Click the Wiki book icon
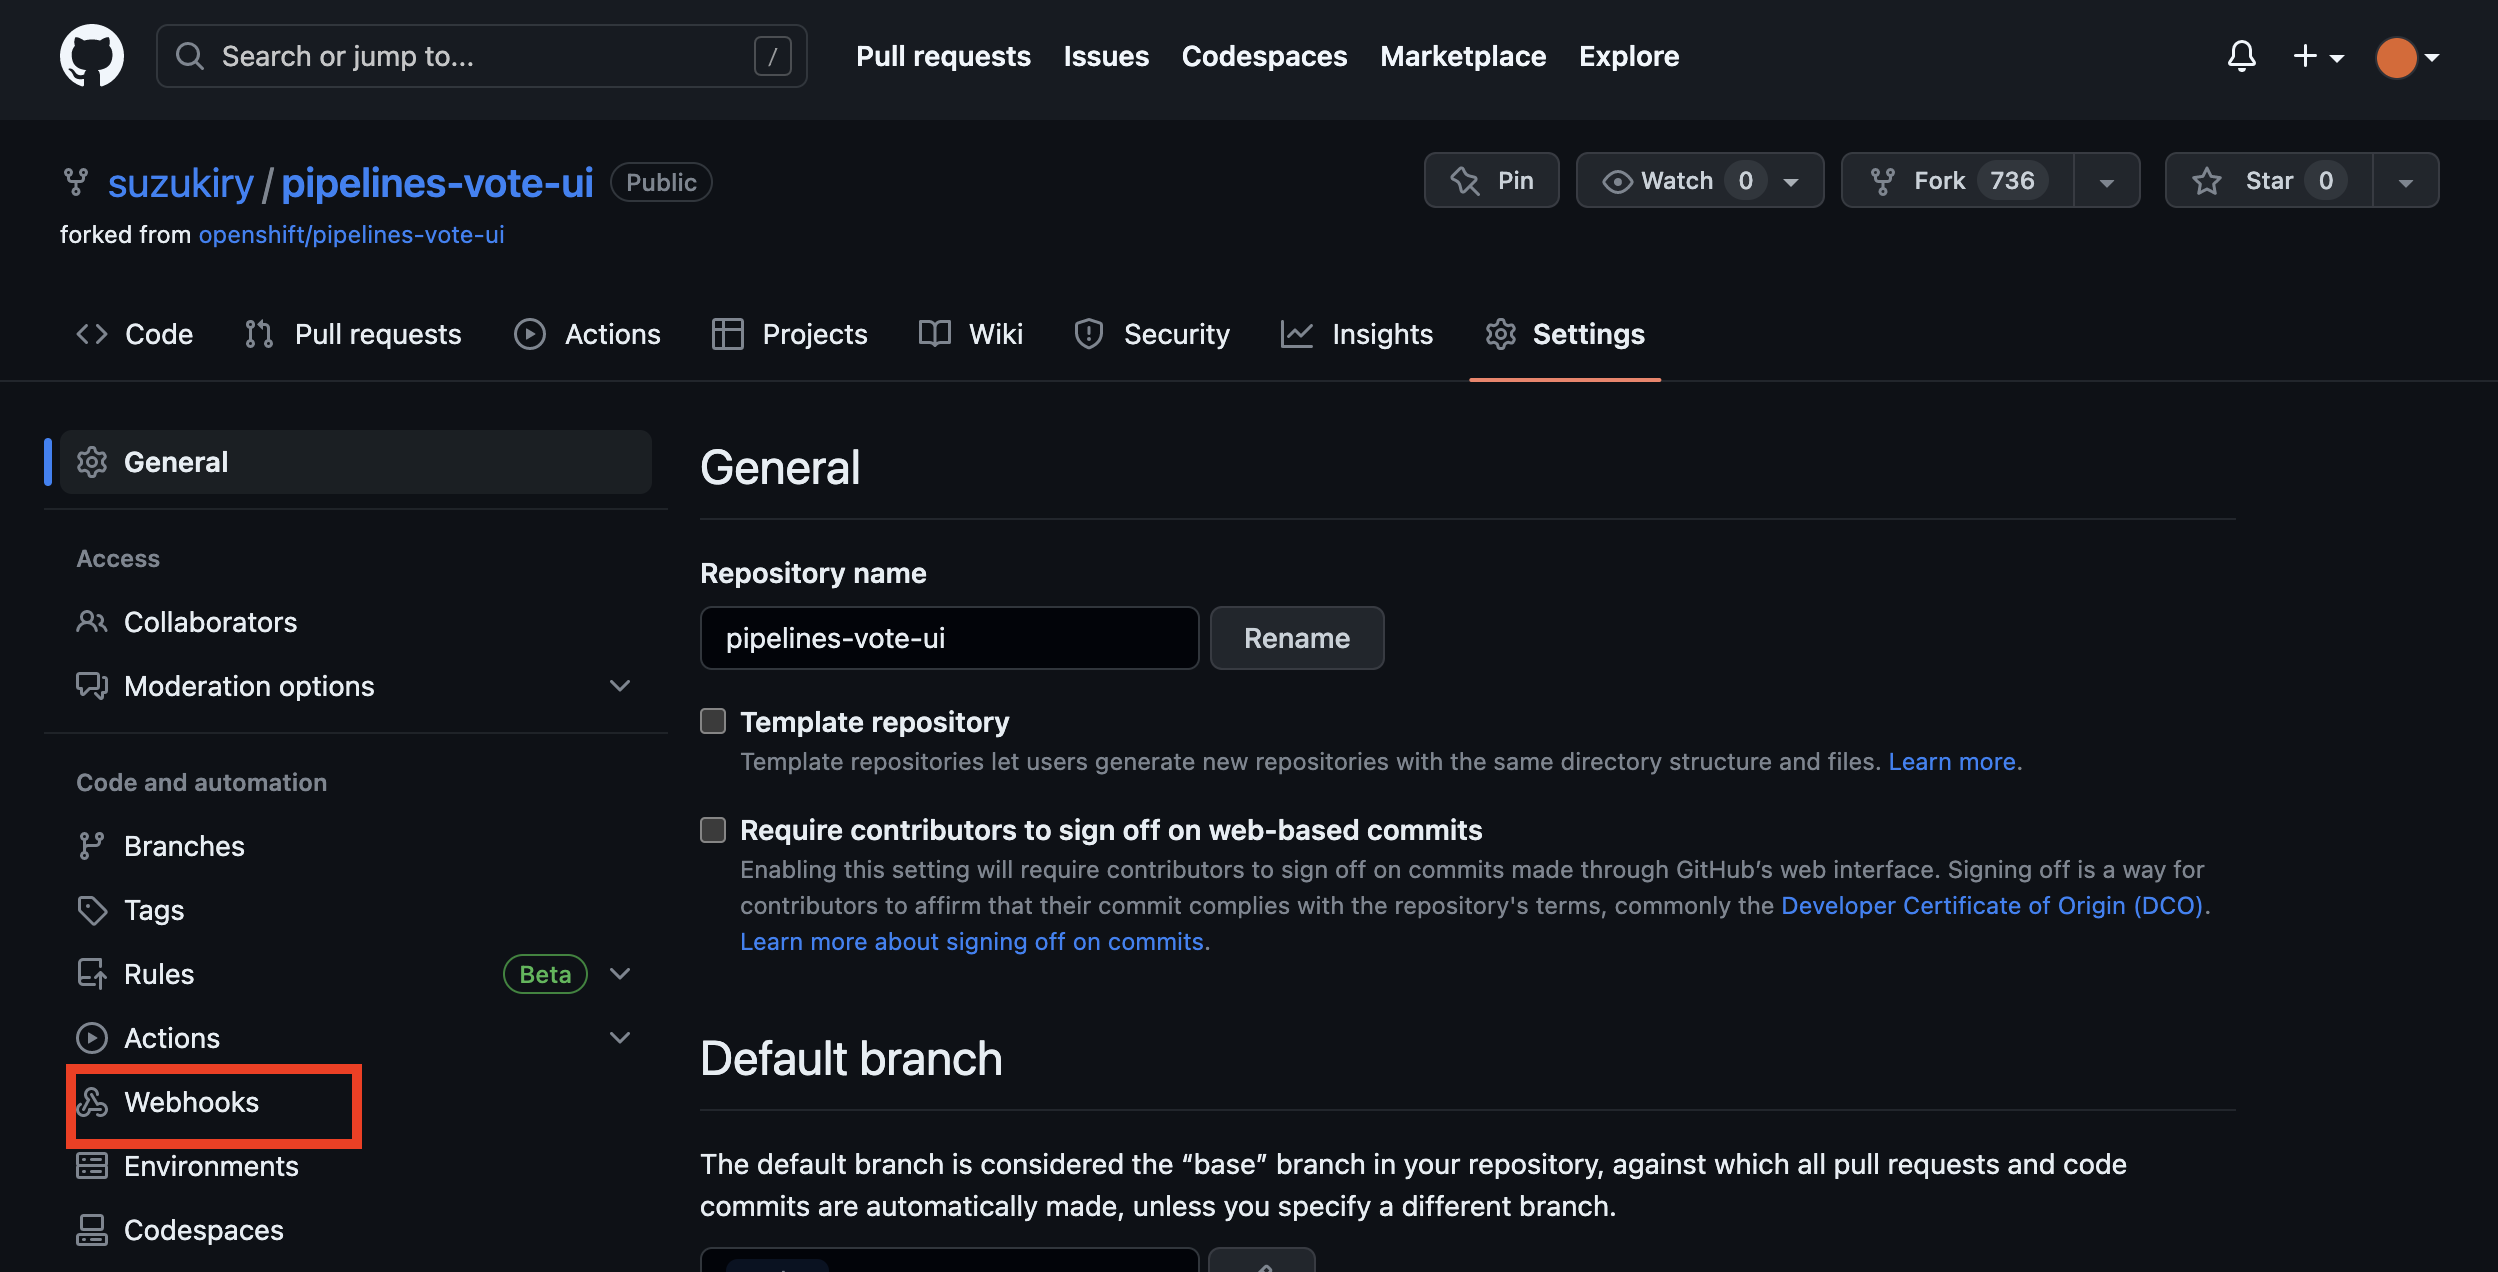 coord(934,334)
